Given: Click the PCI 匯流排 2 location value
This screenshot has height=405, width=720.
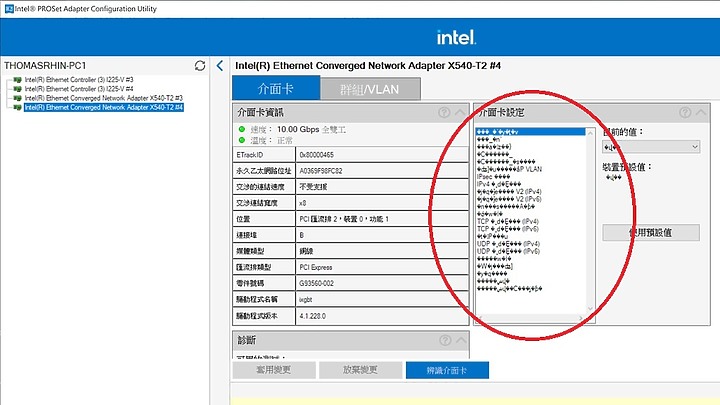Looking at the screenshot, I should [344, 219].
